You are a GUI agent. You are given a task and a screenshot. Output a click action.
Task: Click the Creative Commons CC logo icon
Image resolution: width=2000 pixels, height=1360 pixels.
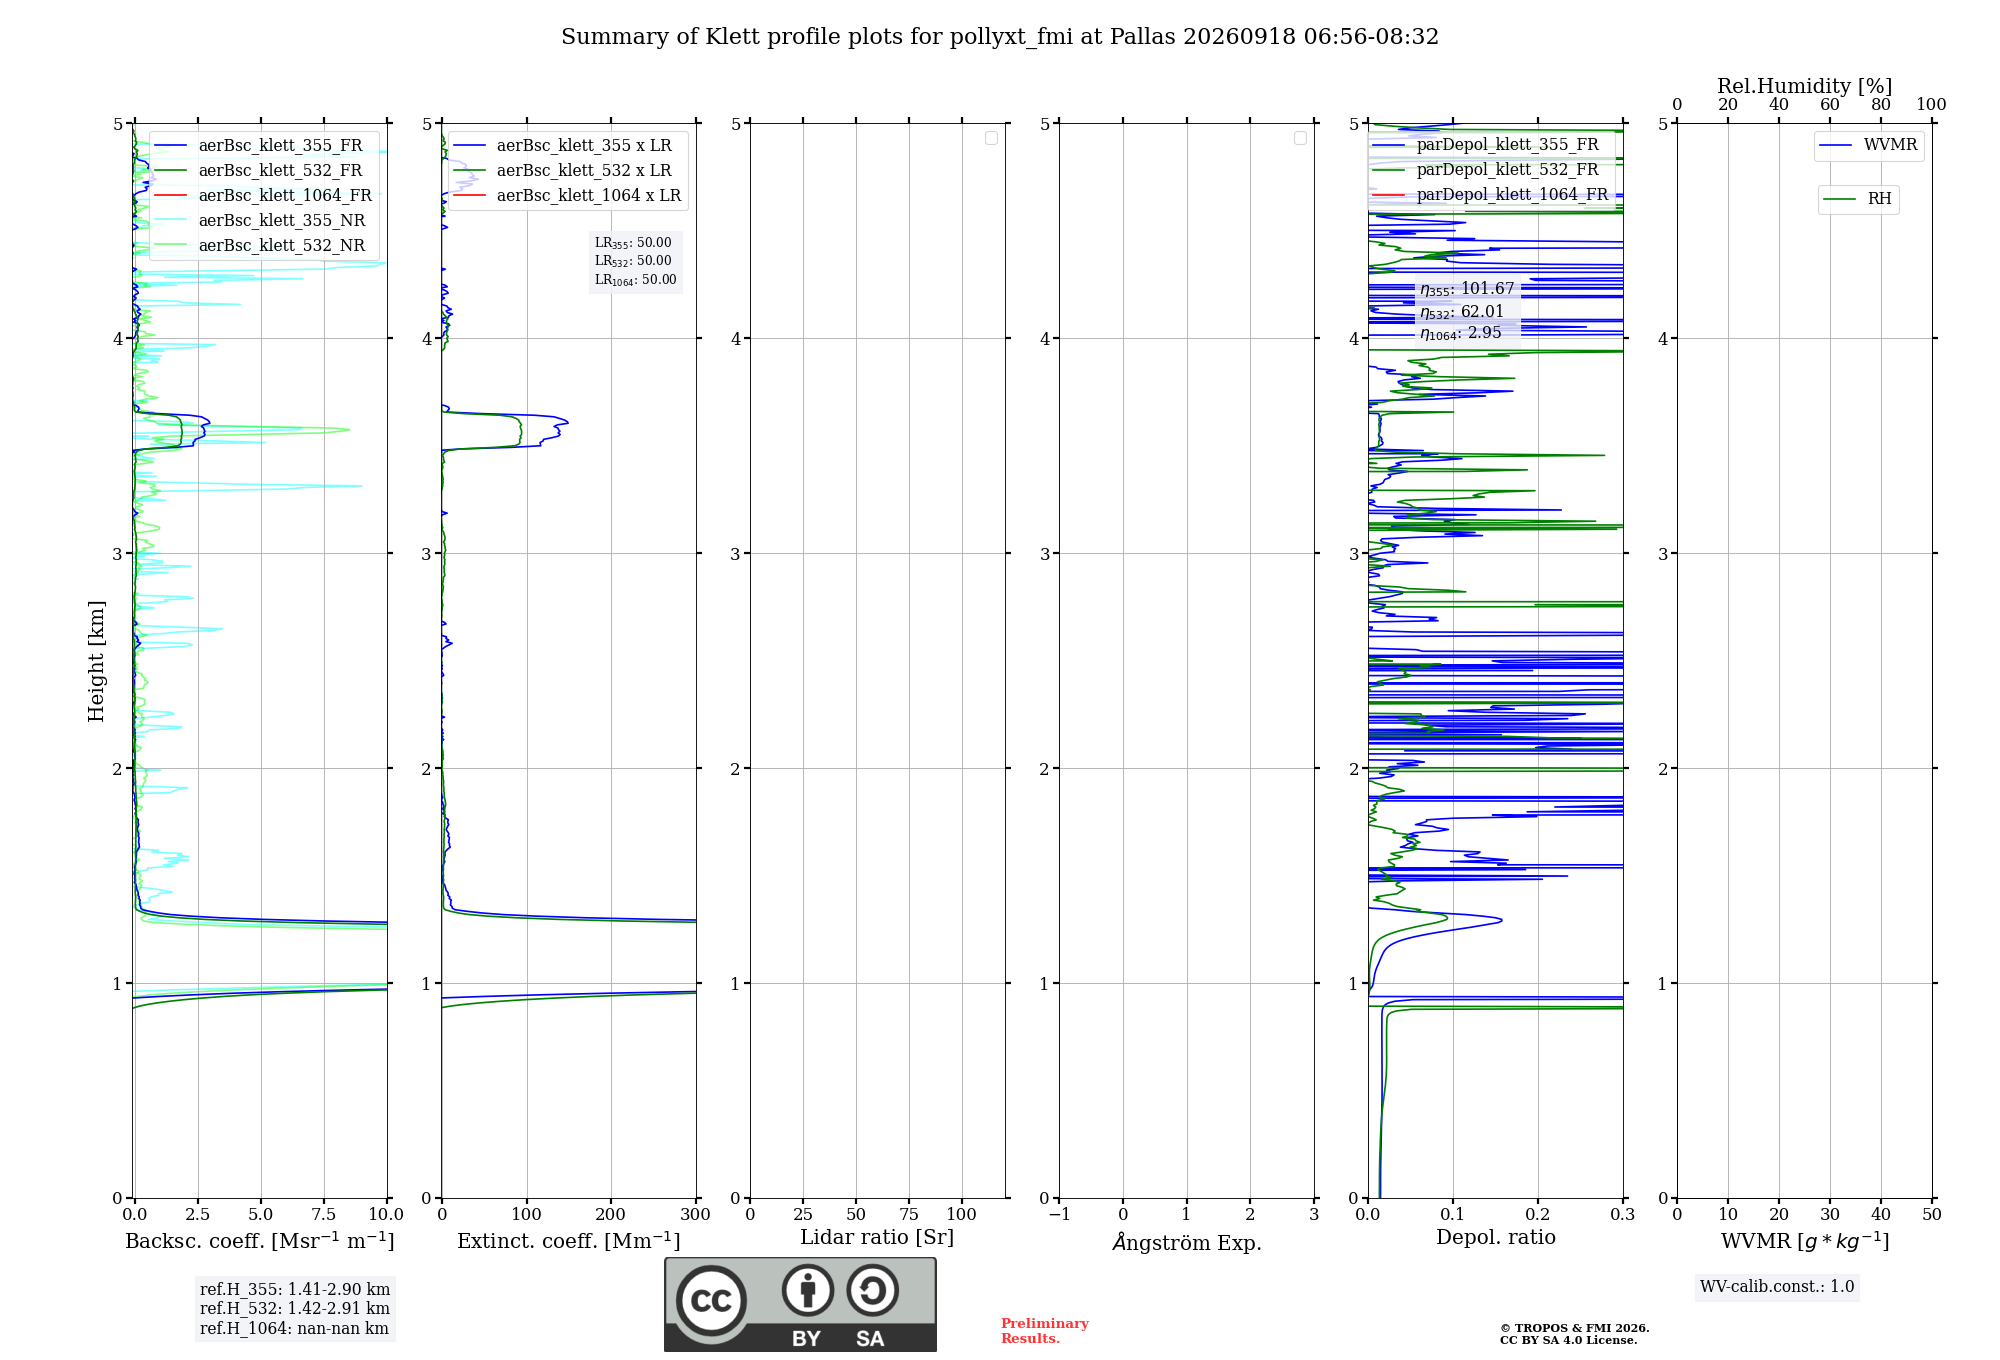pos(711,1300)
